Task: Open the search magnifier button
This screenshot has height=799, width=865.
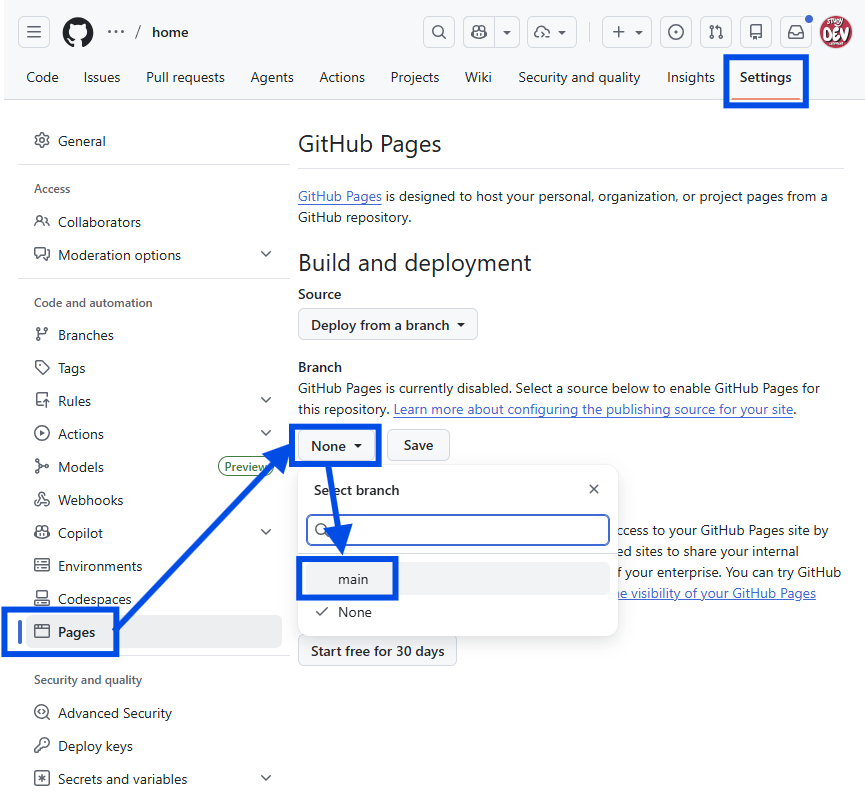Action: click(439, 32)
